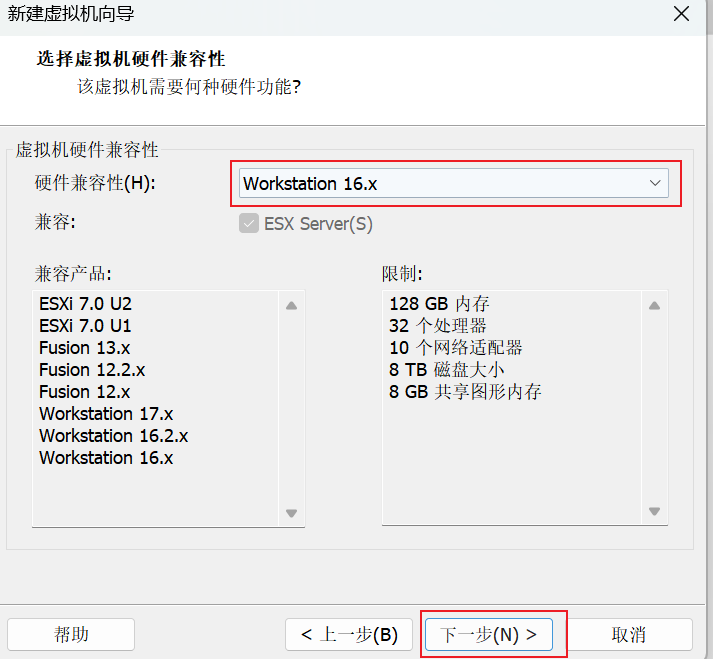The width and height of the screenshot is (713, 659).
Task: Click the 8 TB 磁盘大小 limit entry
Action: pyautogui.click(x=447, y=370)
